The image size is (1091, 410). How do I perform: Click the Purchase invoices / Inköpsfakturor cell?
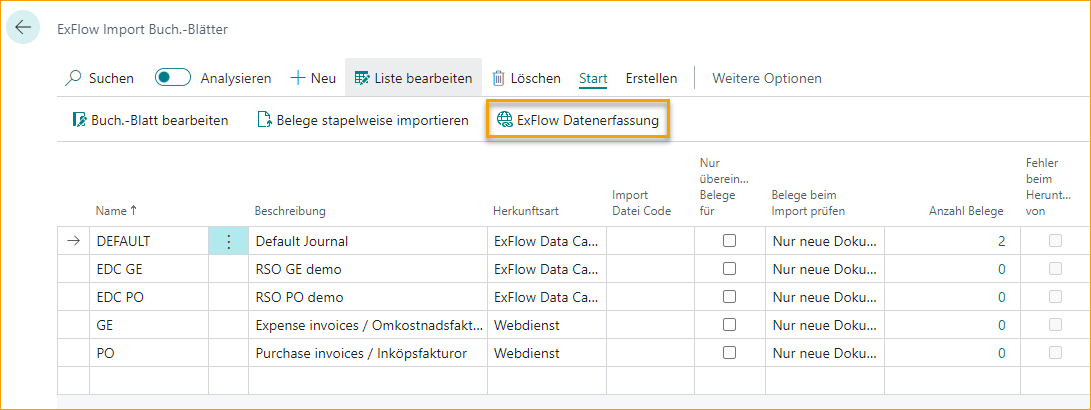pos(368,353)
